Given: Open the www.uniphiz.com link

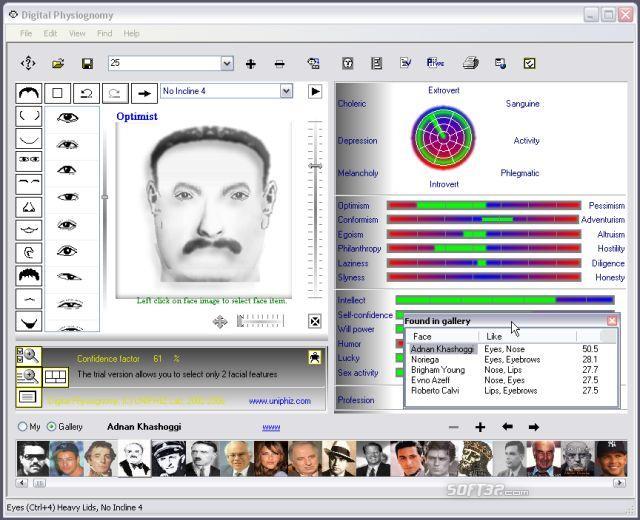Looking at the screenshot, I should 280,401.
